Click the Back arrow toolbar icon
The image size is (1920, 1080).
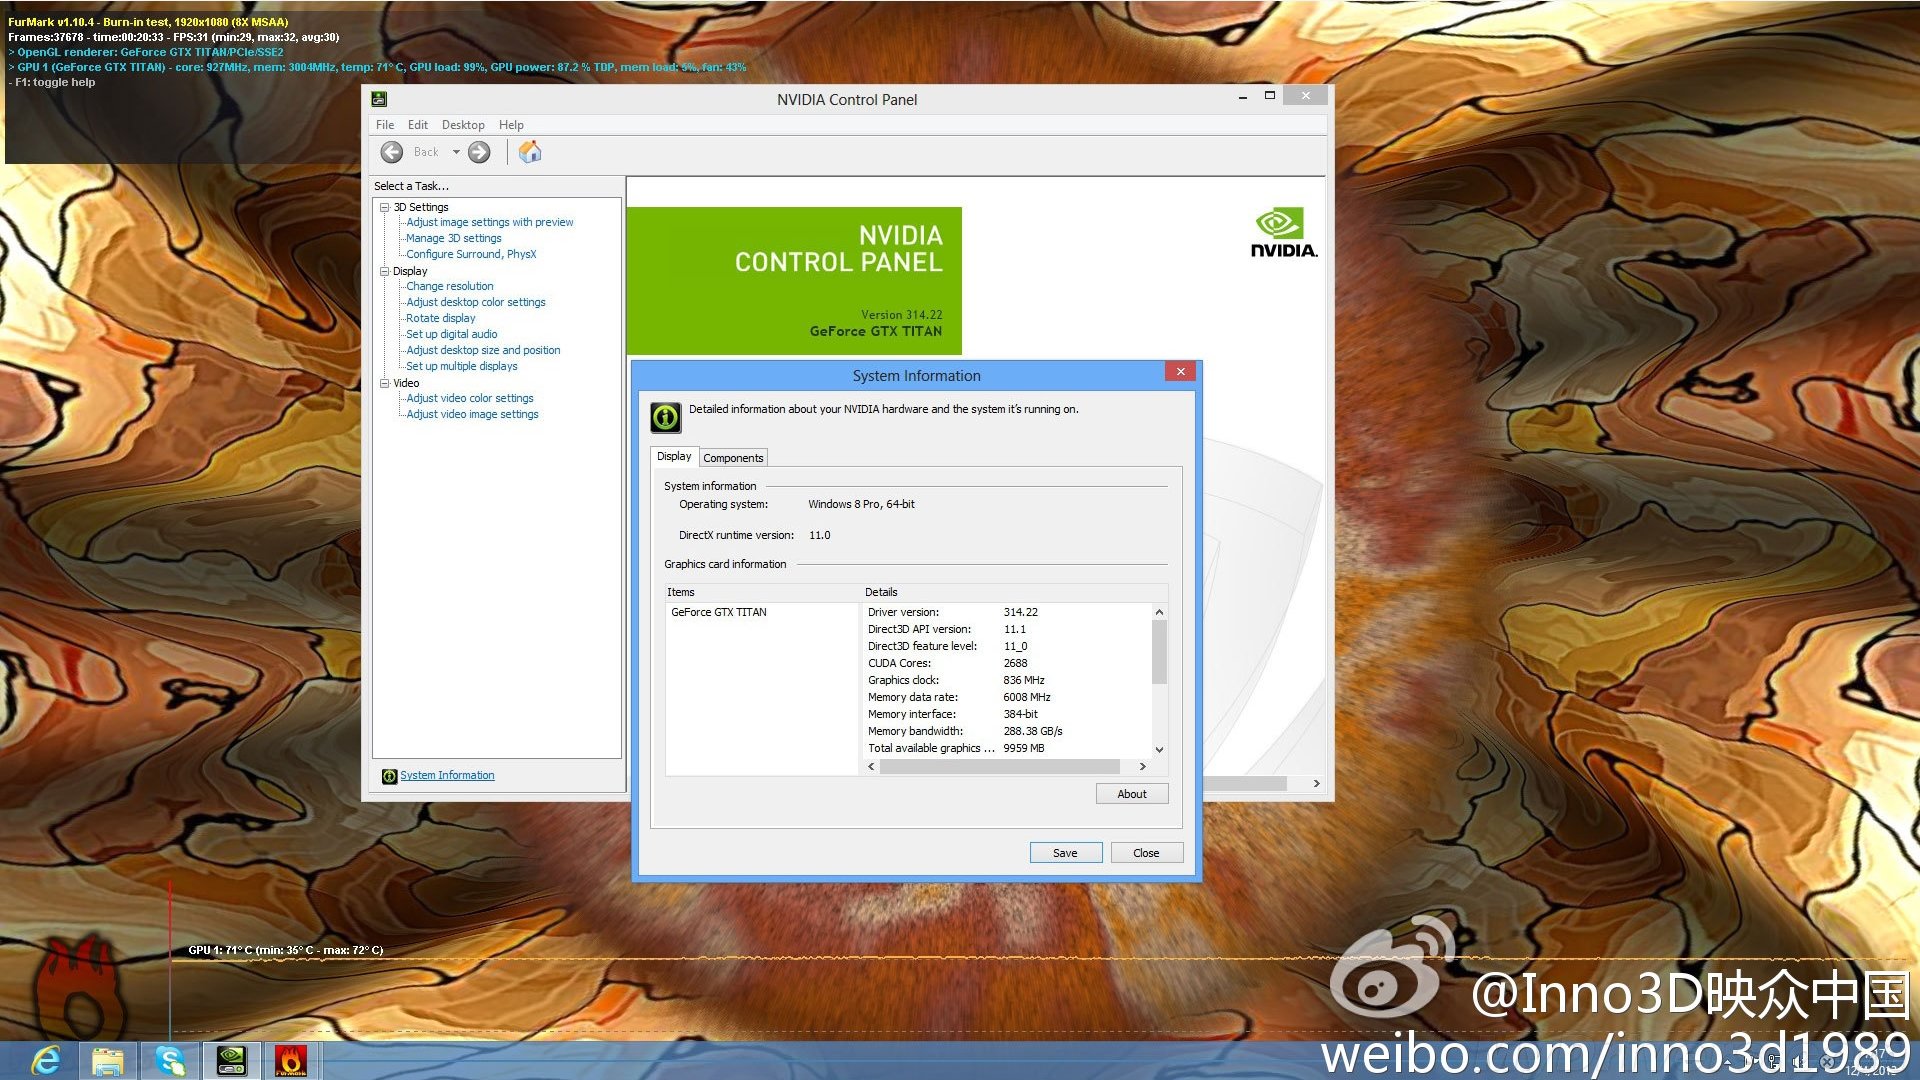(x=392, y=152)
